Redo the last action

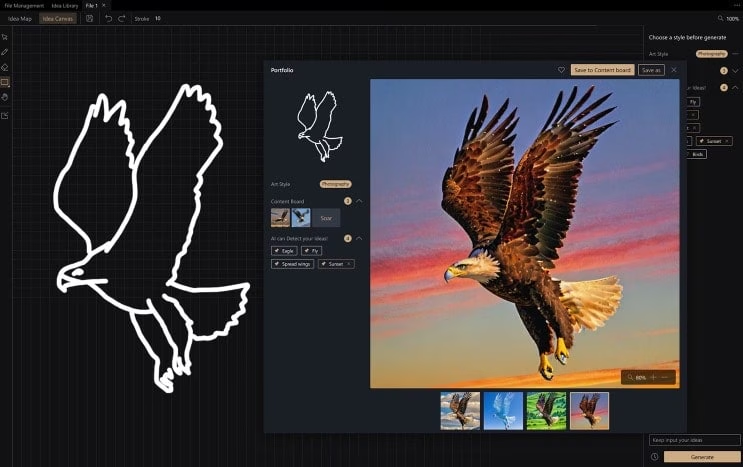click(122, 18)
